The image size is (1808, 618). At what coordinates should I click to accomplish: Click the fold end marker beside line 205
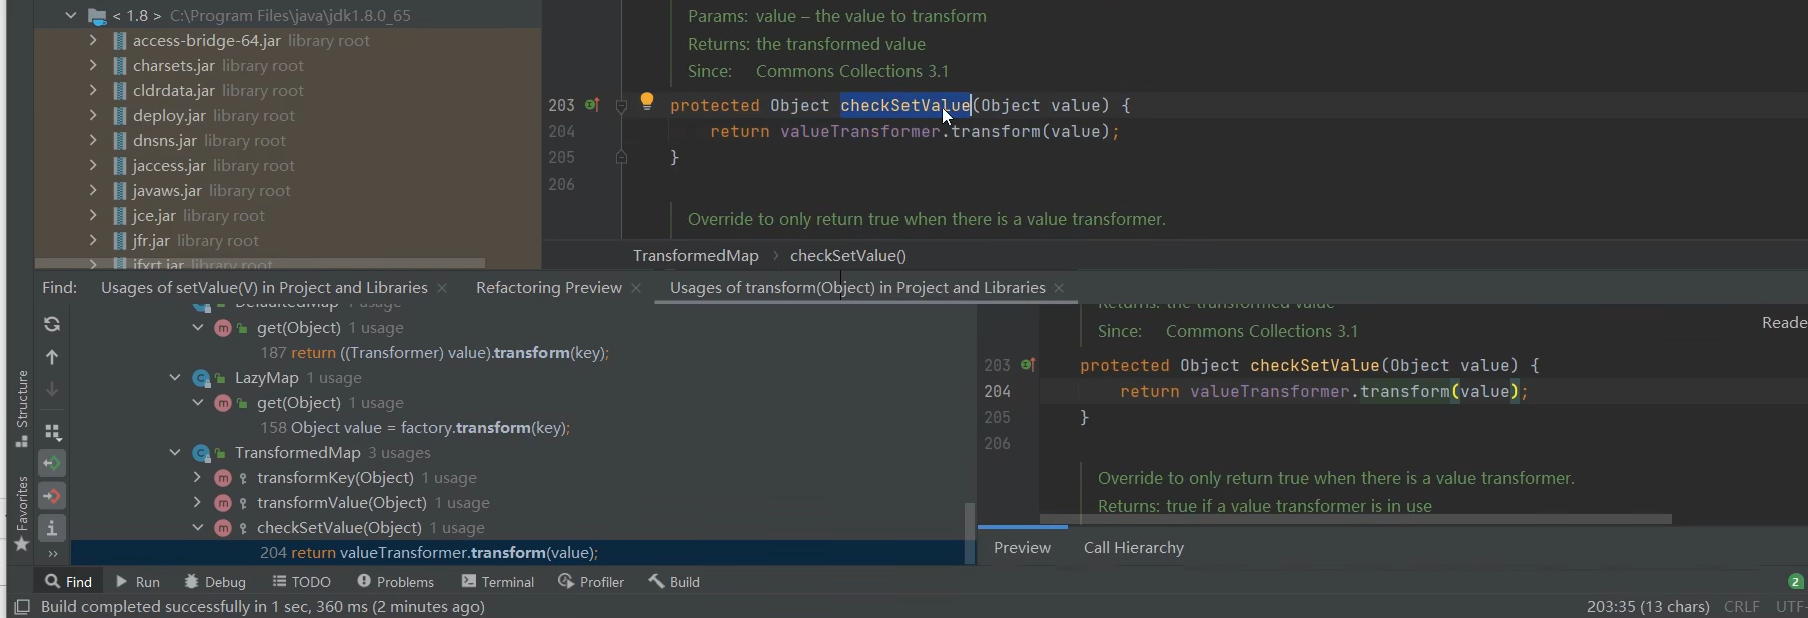pyautogui.click(x=621, y=157)
